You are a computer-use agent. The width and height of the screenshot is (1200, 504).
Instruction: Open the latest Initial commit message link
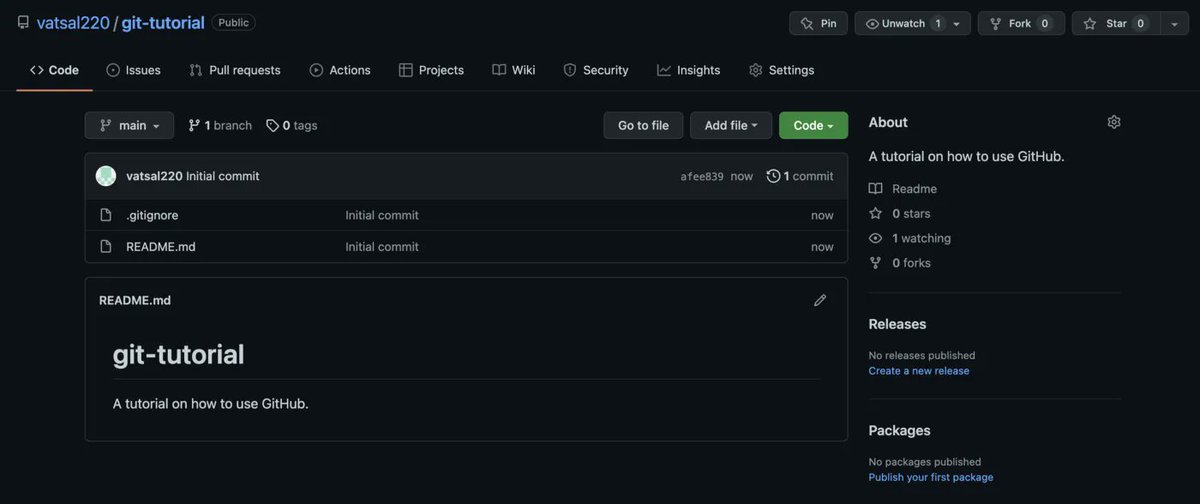pos(222,176)
